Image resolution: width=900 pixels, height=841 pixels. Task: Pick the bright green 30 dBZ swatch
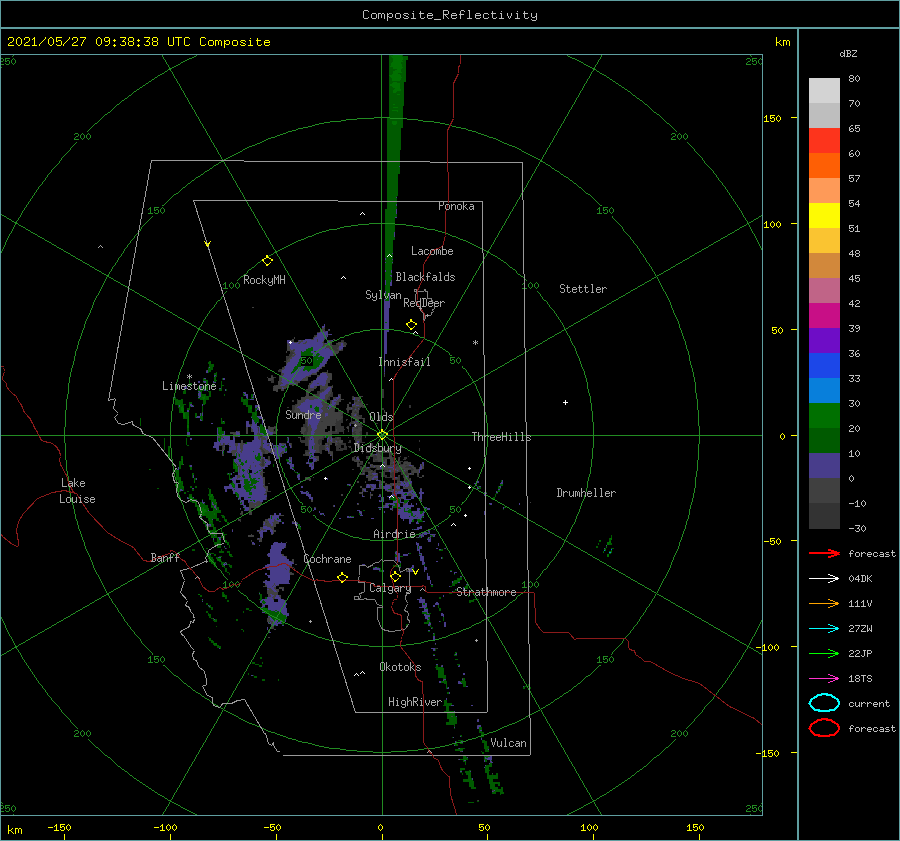point(824,416)
